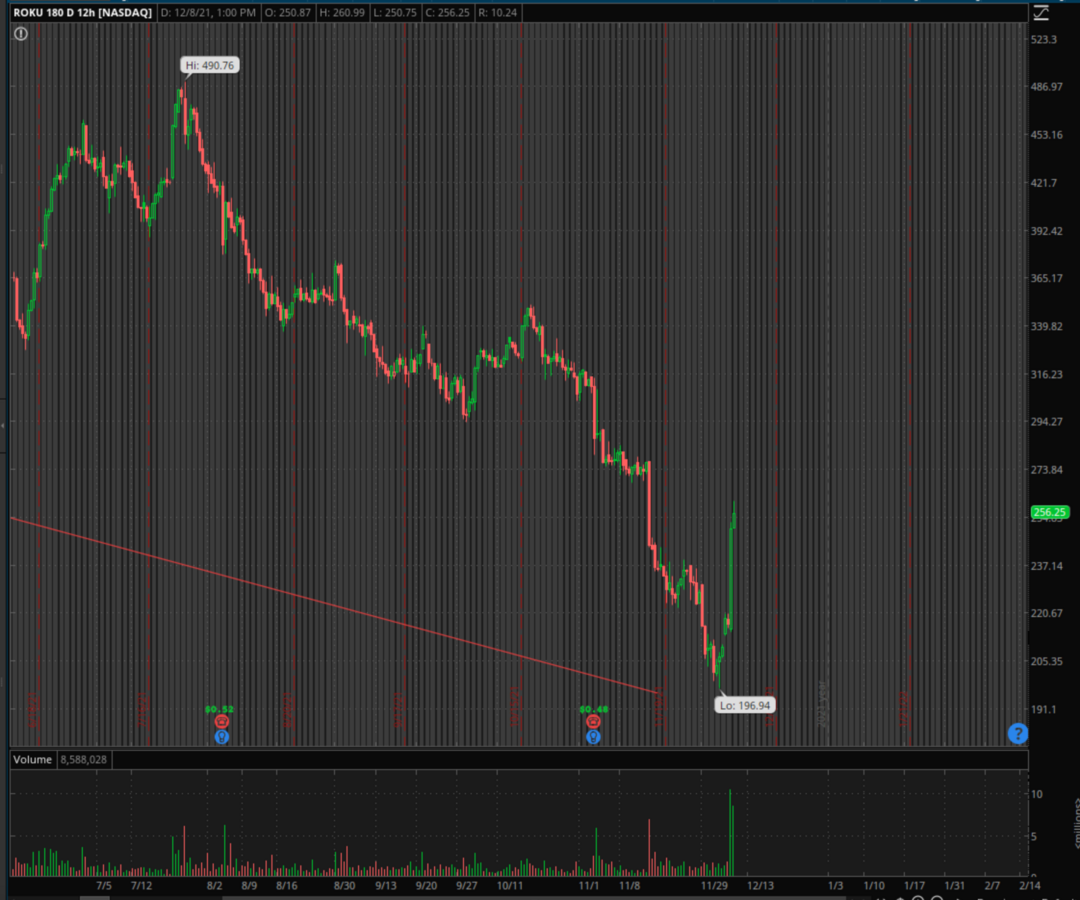1080x900 pixels.
Task: Click the green 256.25 current price tag
Action: [1050, 512]
